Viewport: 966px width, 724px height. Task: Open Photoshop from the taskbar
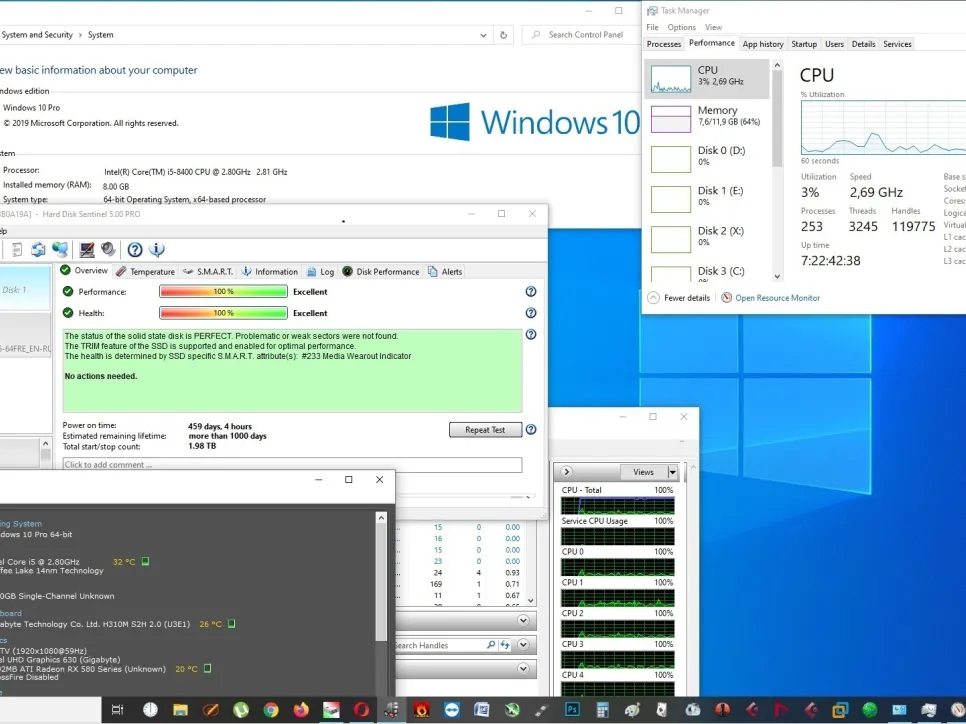tap(572, 710)
